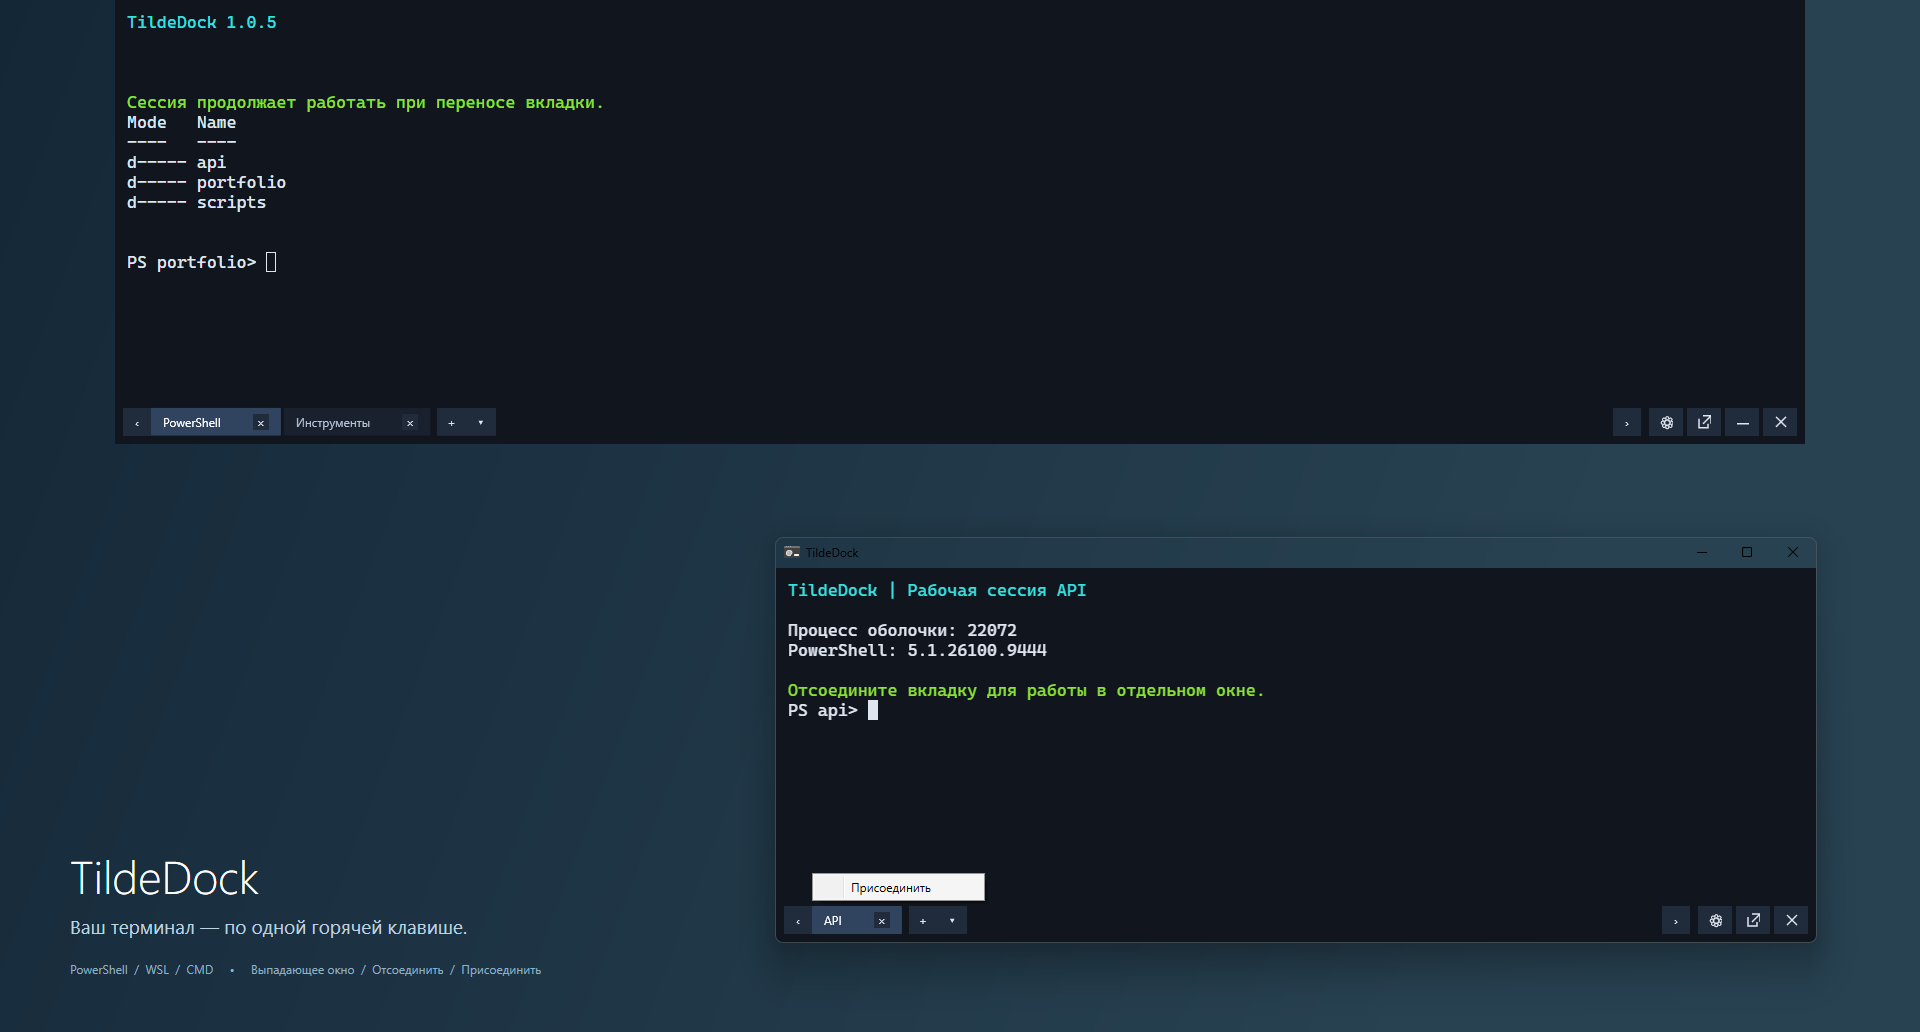1920x1032 pixels.
Task: Click the 'WSL' text in the footer
Action: click(x=157, y=970)
